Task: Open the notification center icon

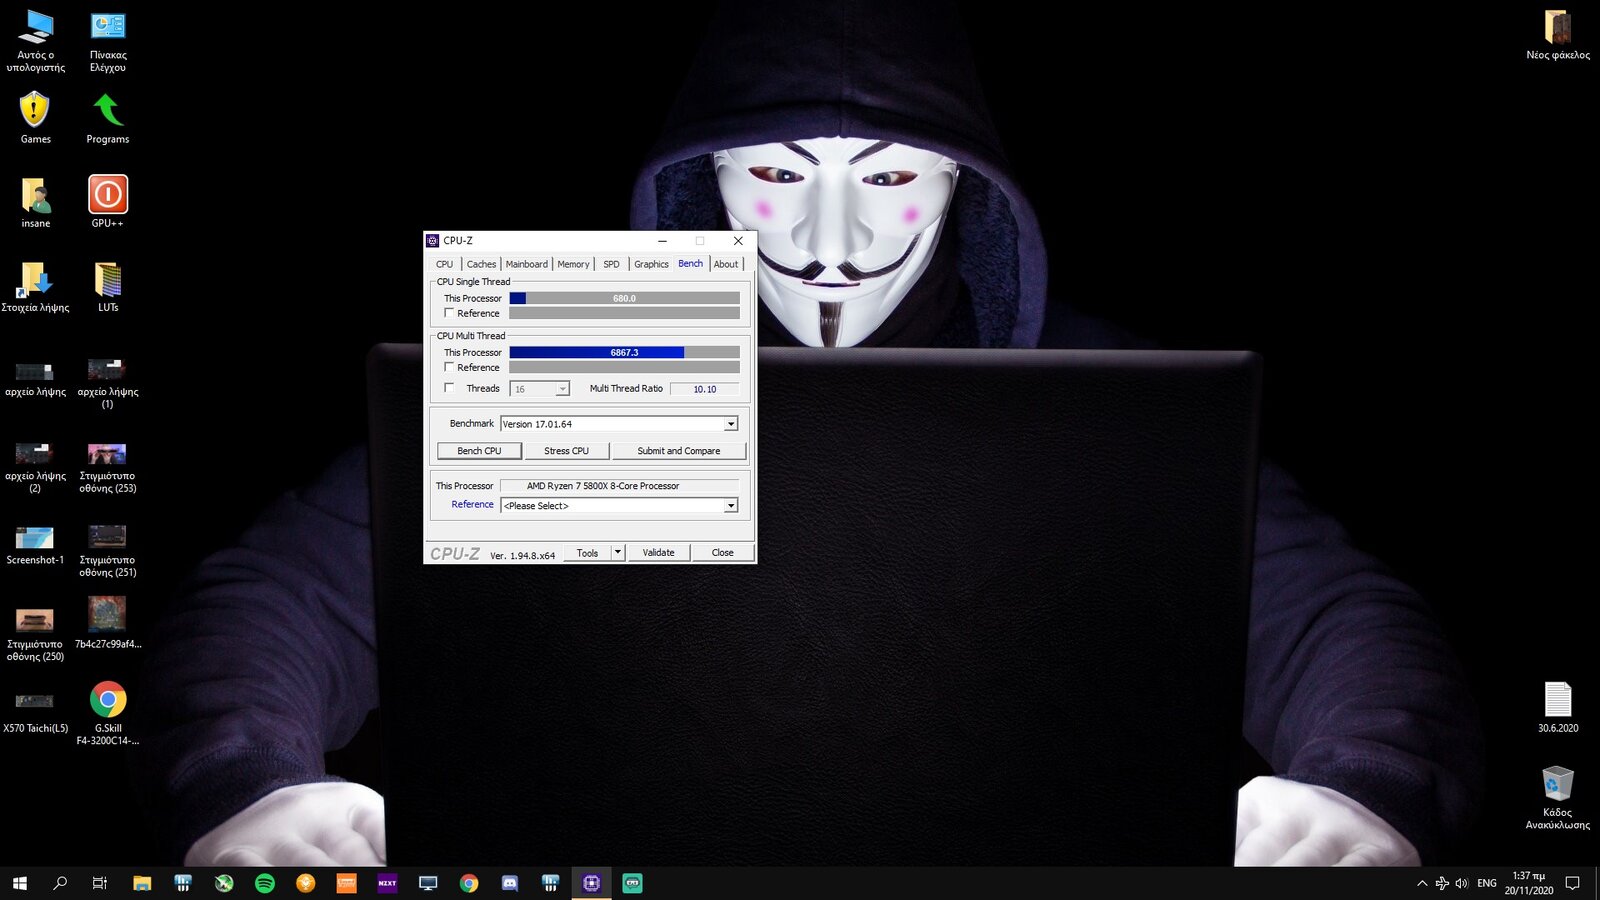Action: (1572, 883)
